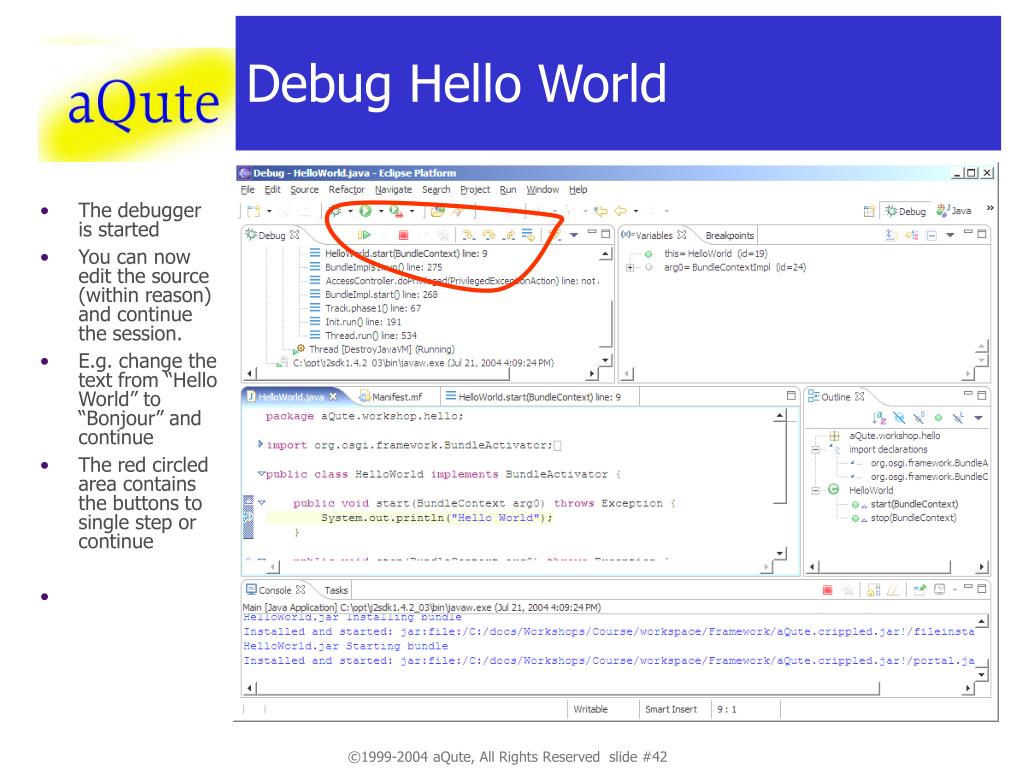Click the bug Debug launch icon in toolbar
This screenshot has height=768, width=1024.
336,211
